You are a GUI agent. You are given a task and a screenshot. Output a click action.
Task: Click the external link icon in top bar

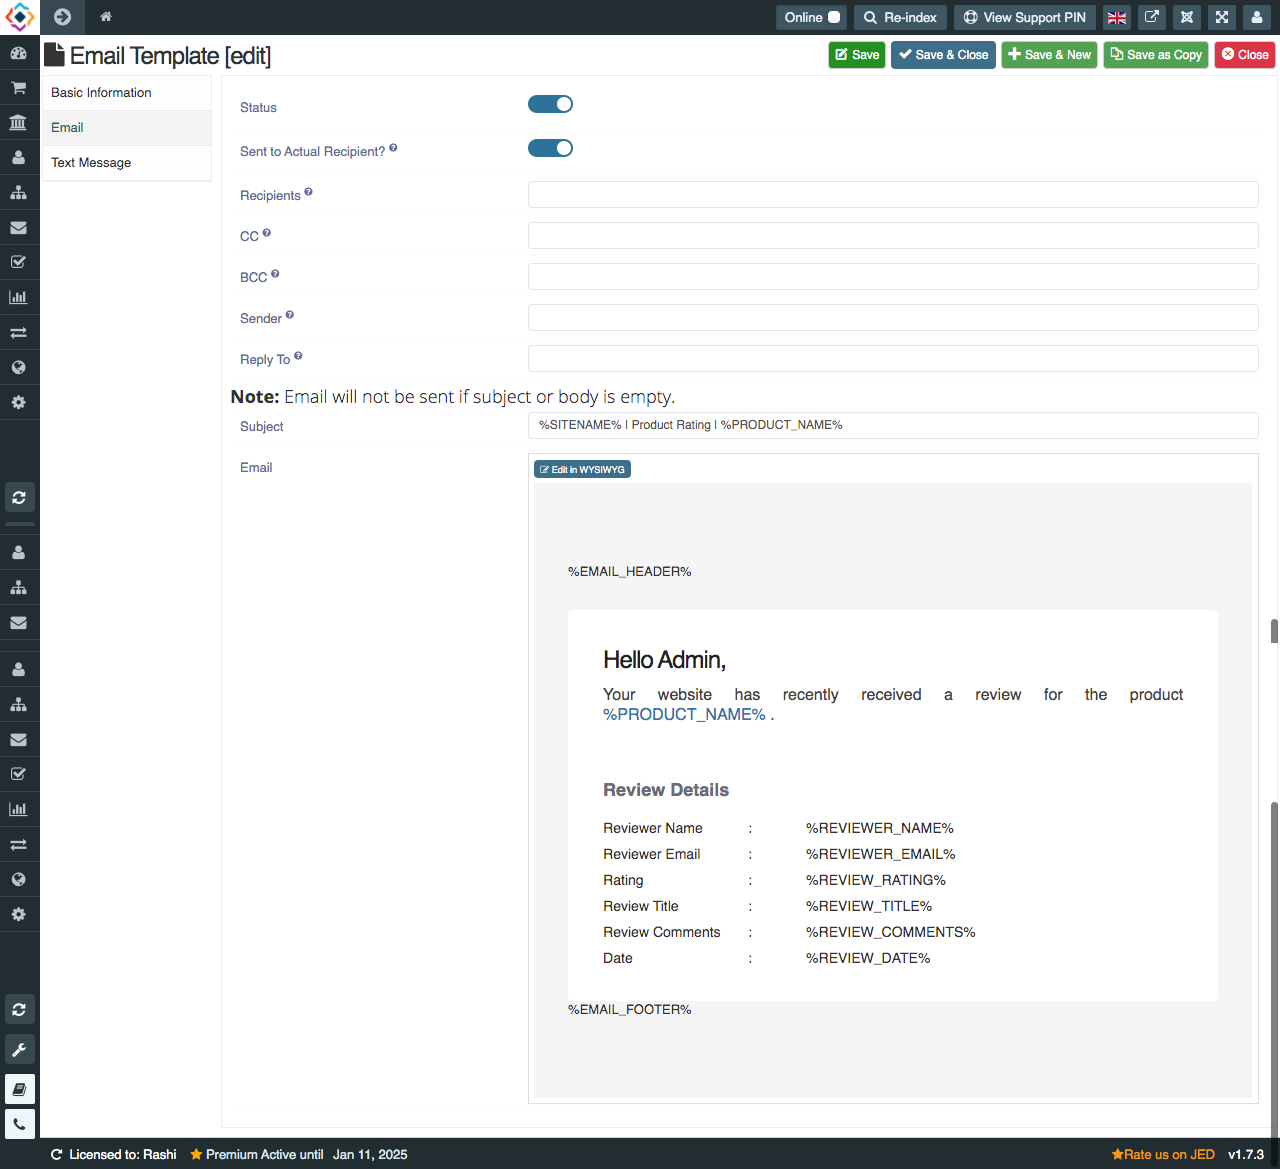(1152, 17)
